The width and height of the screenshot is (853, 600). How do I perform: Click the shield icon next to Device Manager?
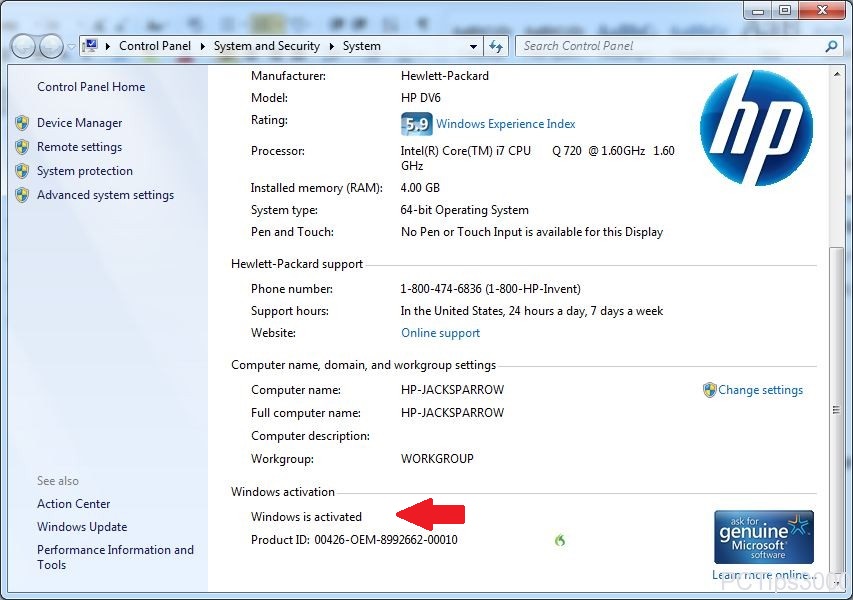[22, 123]
